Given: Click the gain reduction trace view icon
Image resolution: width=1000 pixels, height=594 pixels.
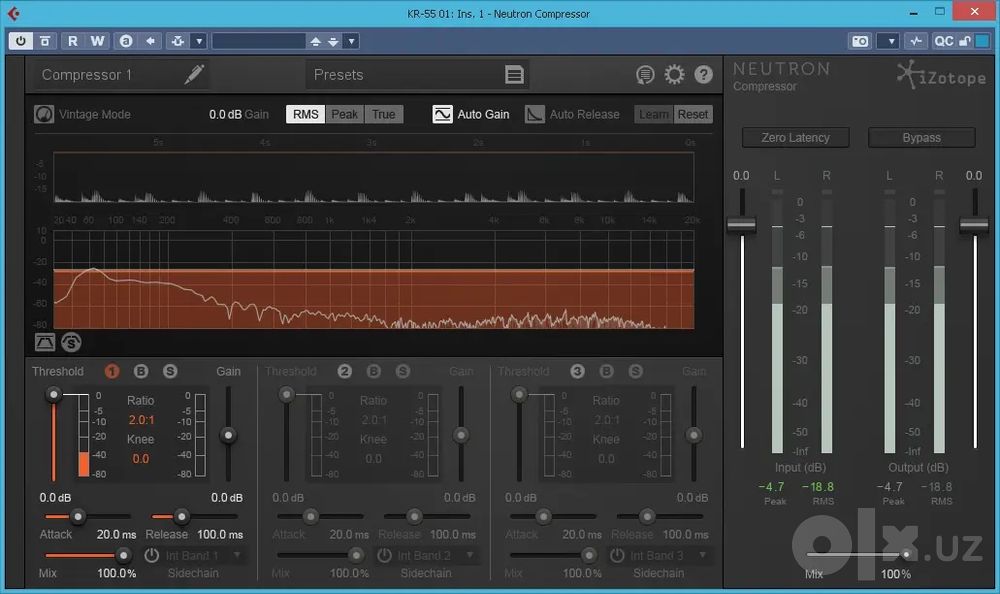Looking at the screenshot, I should point(45,342).
